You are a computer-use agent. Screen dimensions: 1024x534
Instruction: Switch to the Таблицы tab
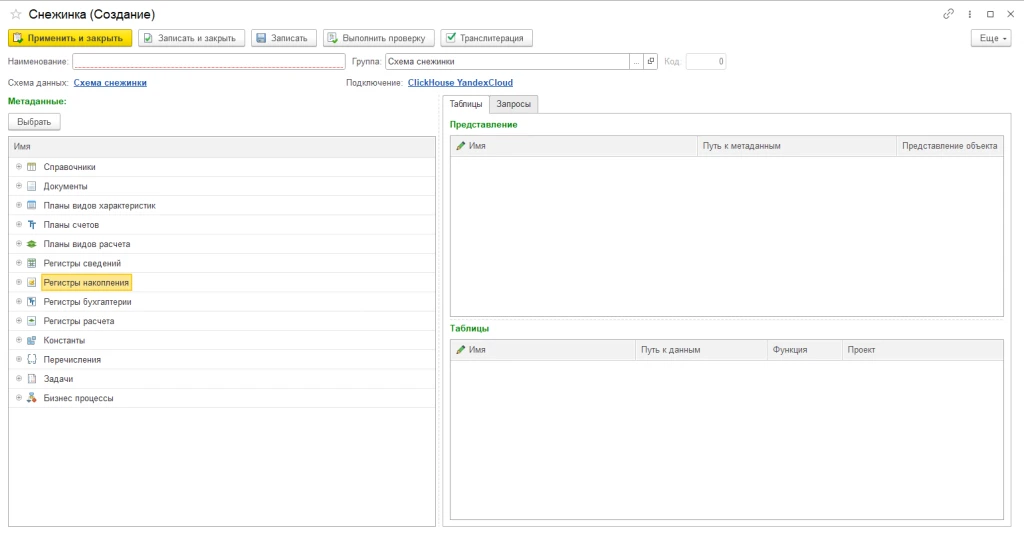point(465,104)
